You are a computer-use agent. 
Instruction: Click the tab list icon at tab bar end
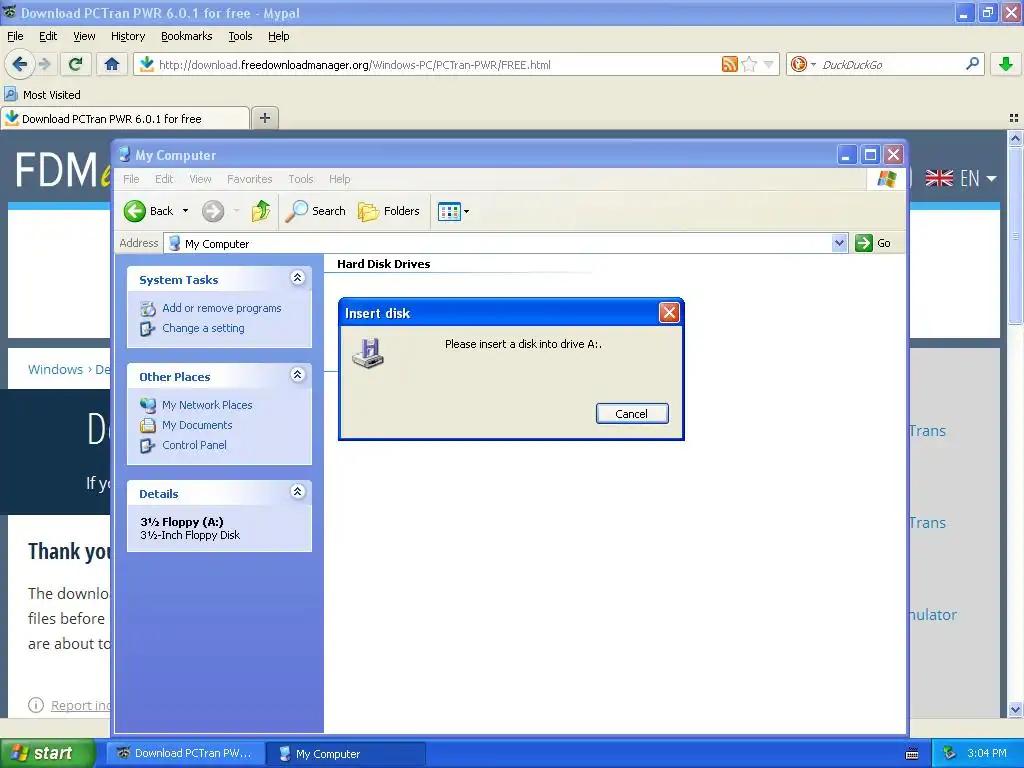[x=1014, y=118]
